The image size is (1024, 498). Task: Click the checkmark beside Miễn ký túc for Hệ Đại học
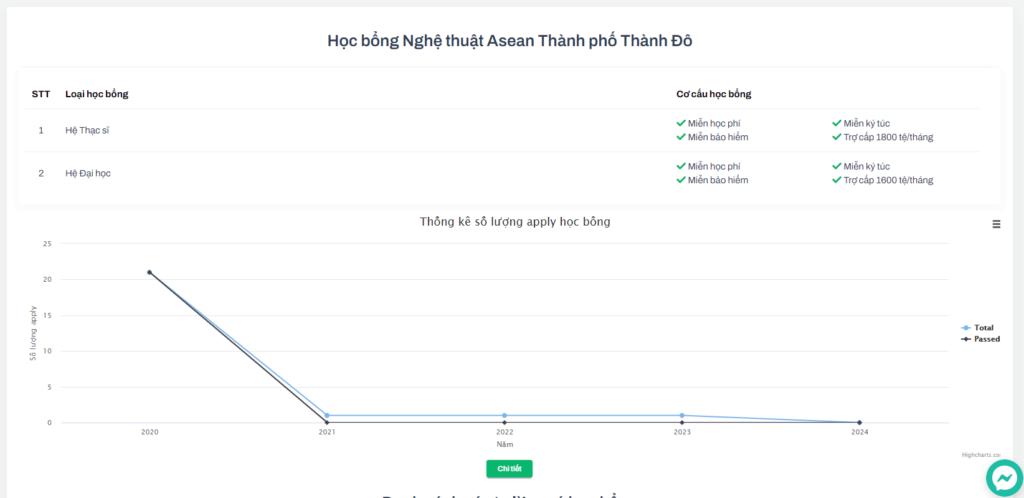tap(836, 167)
